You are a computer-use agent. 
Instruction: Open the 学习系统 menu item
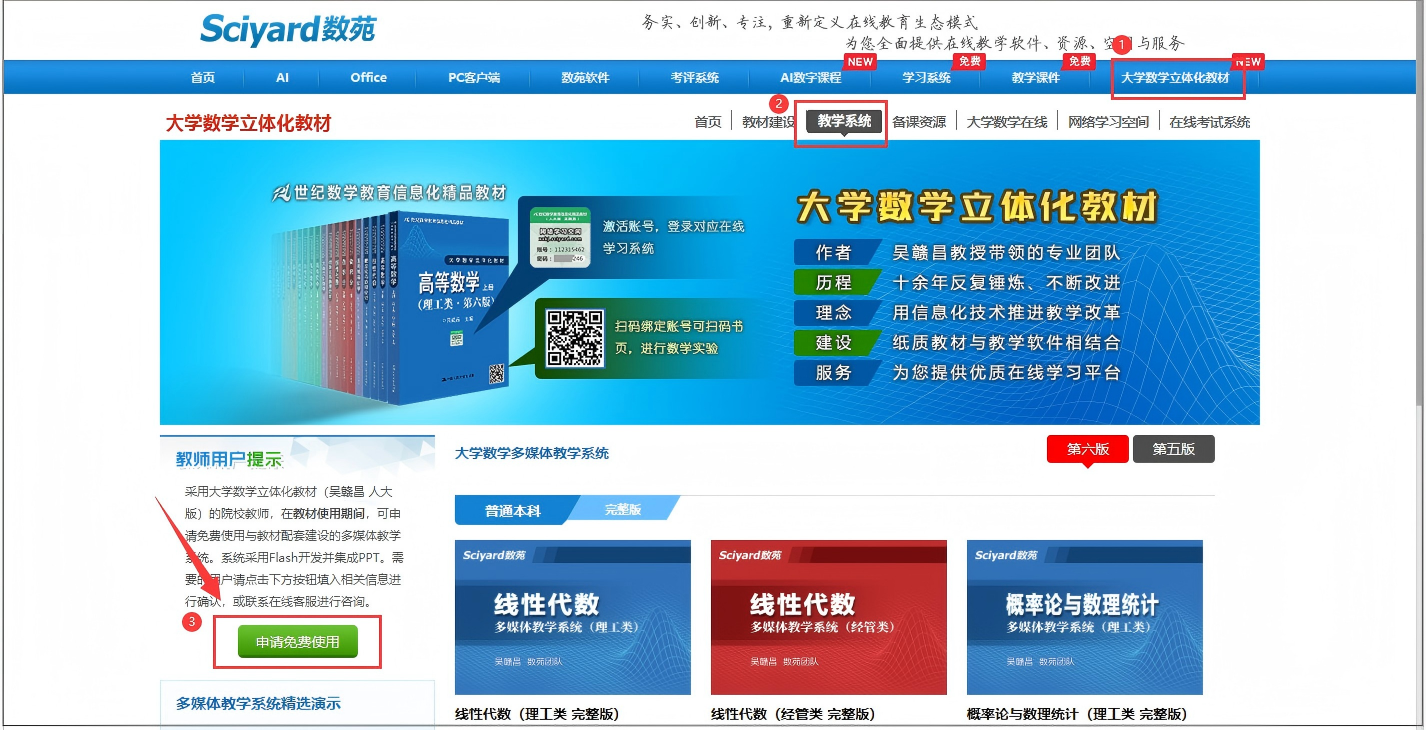927,78
